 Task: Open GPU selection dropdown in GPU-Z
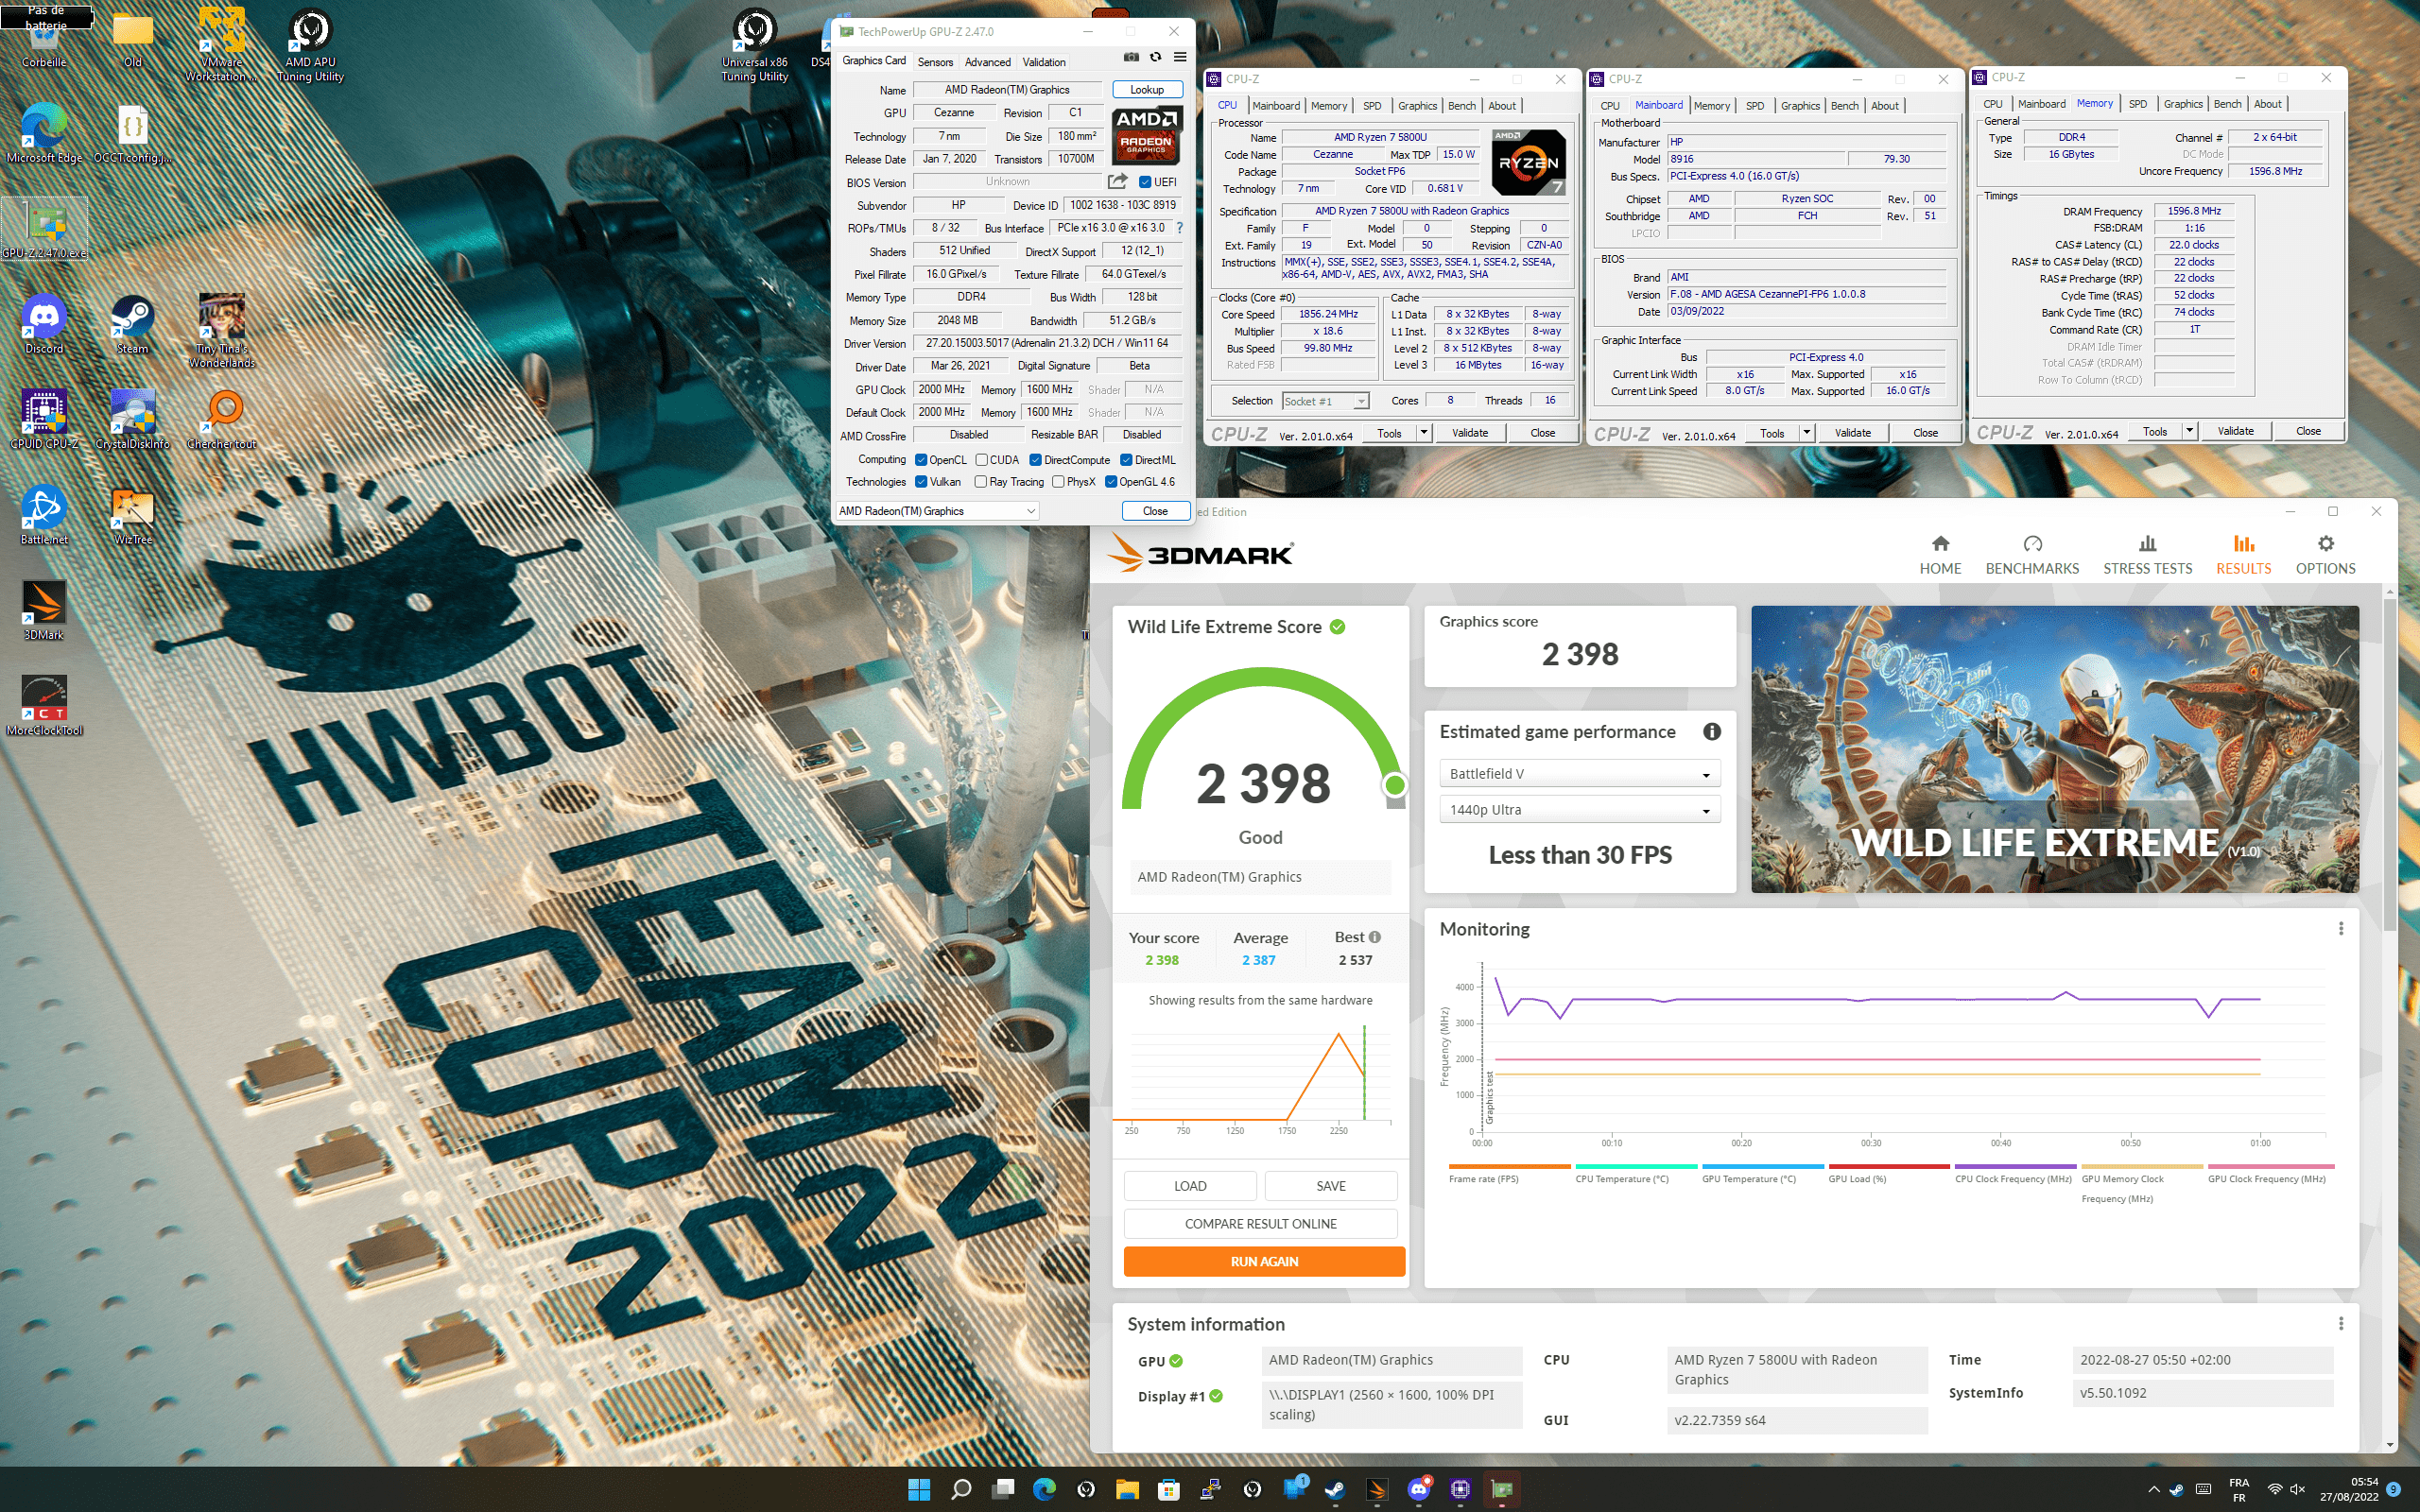click(x=937, y=511)
